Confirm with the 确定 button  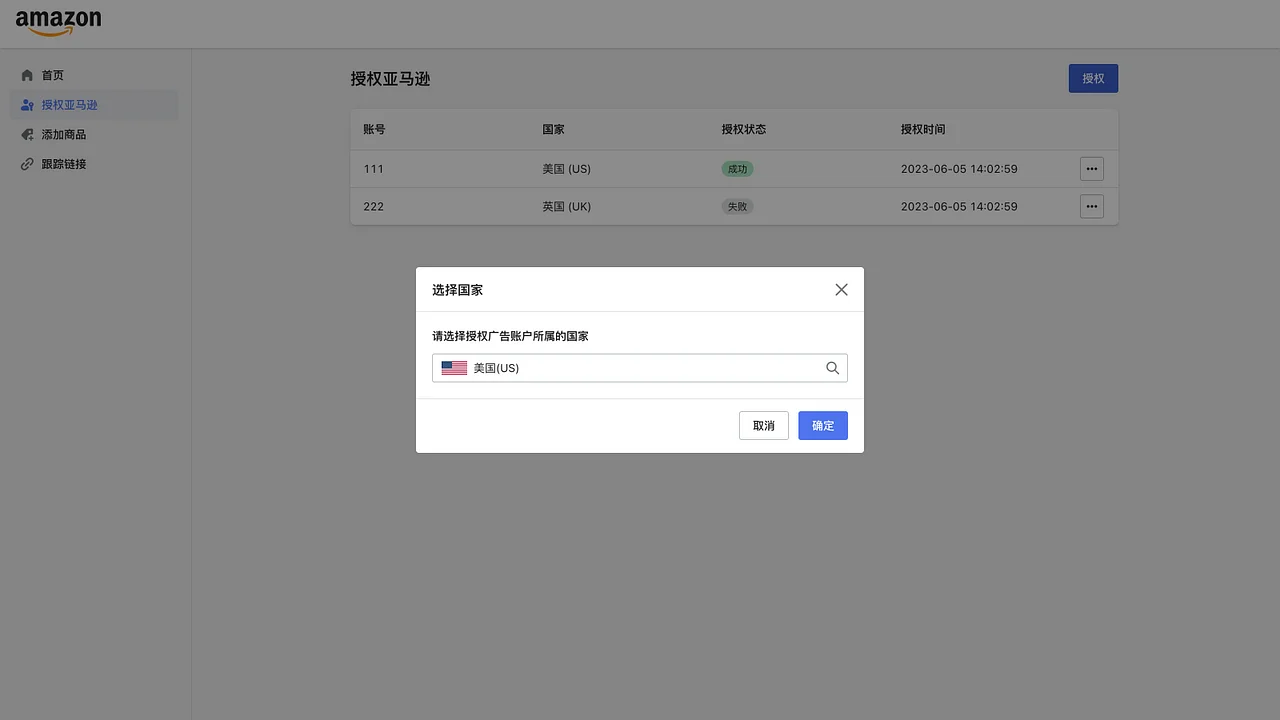(823, 425)
